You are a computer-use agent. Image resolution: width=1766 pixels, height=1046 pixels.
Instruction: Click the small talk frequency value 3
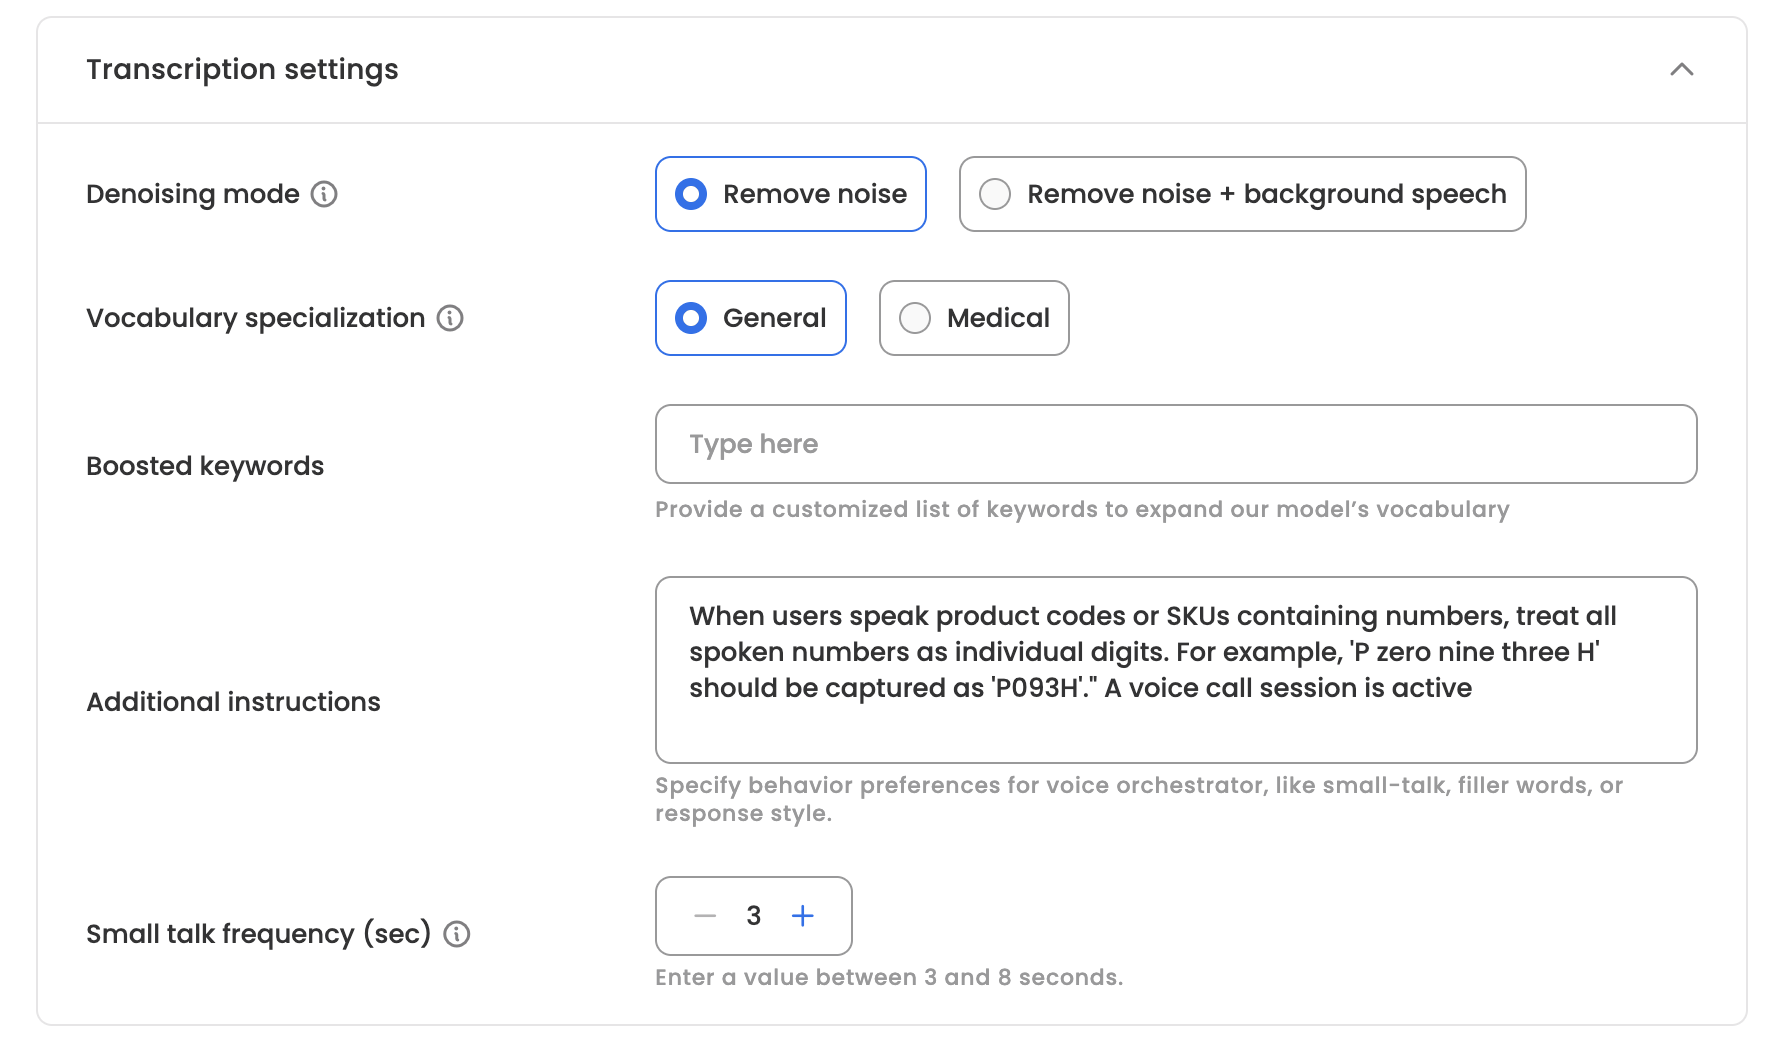click(754, 916)
